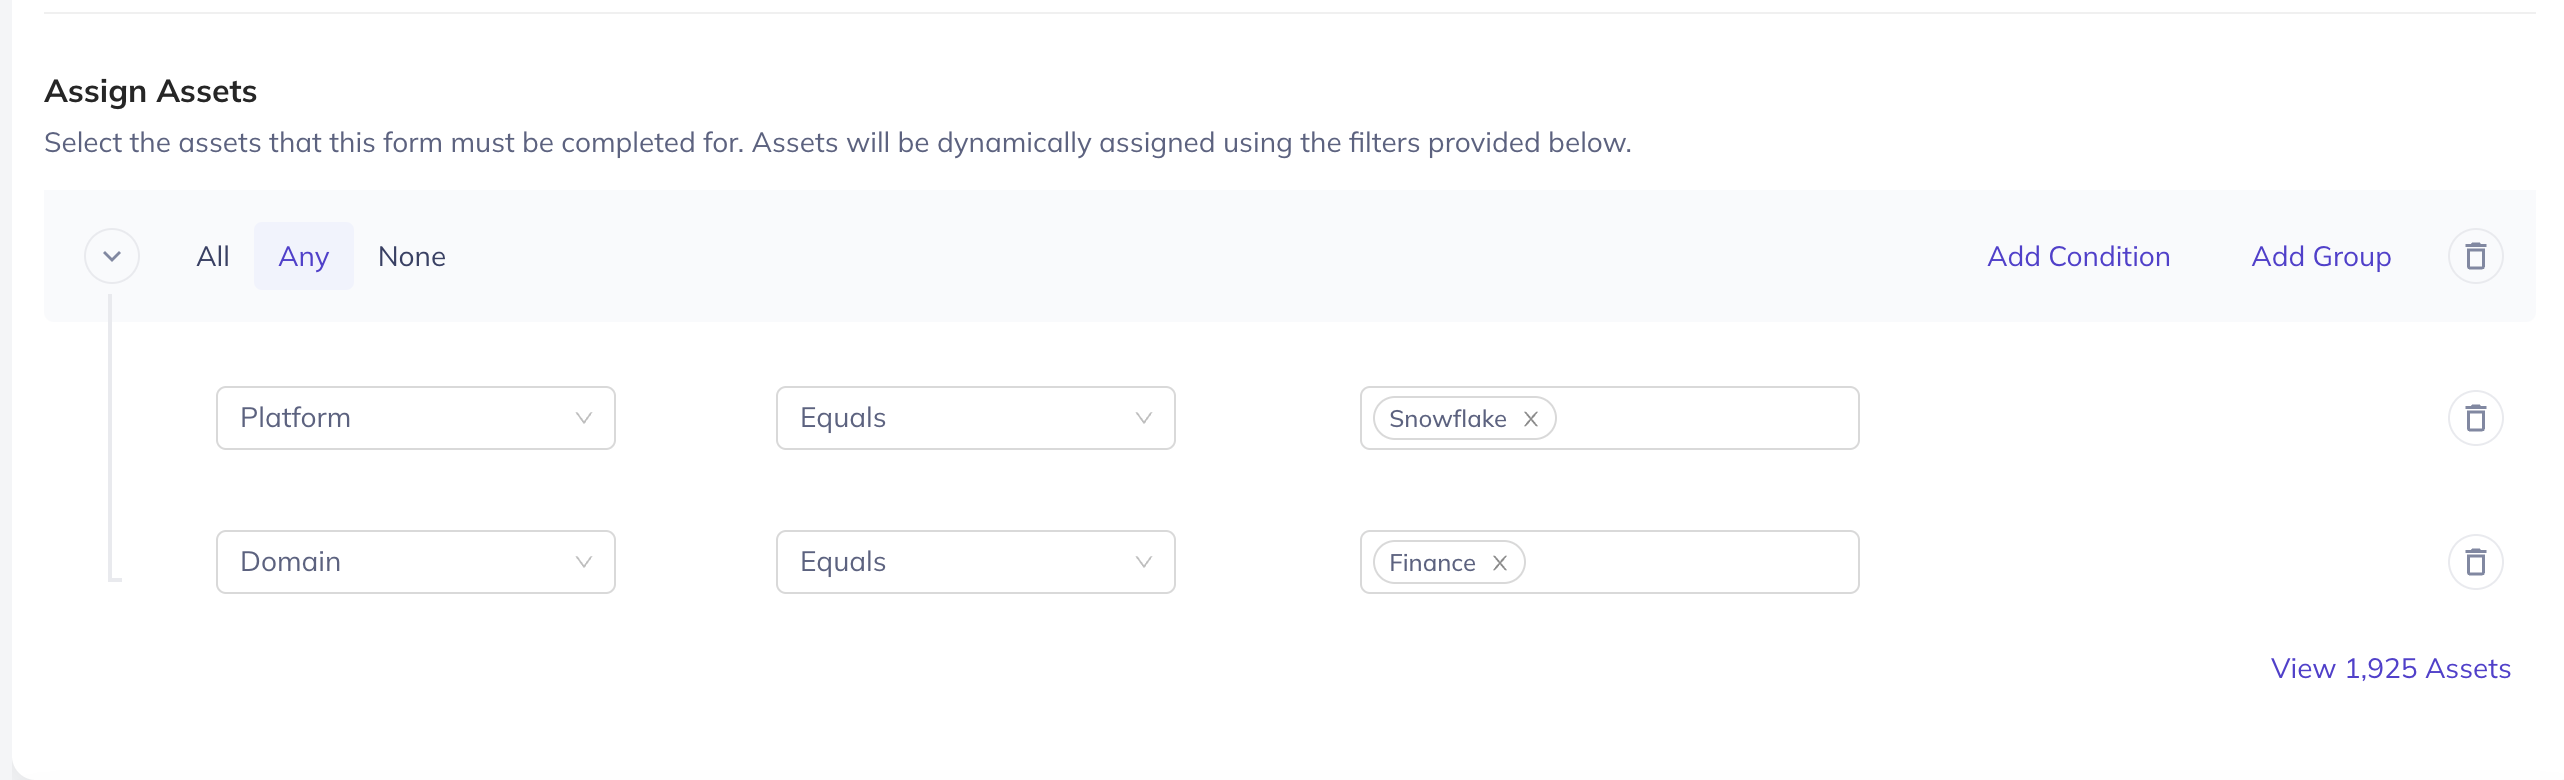Remove the Finance tag
2564x780 pixels.
click(x=1499, y=563)
